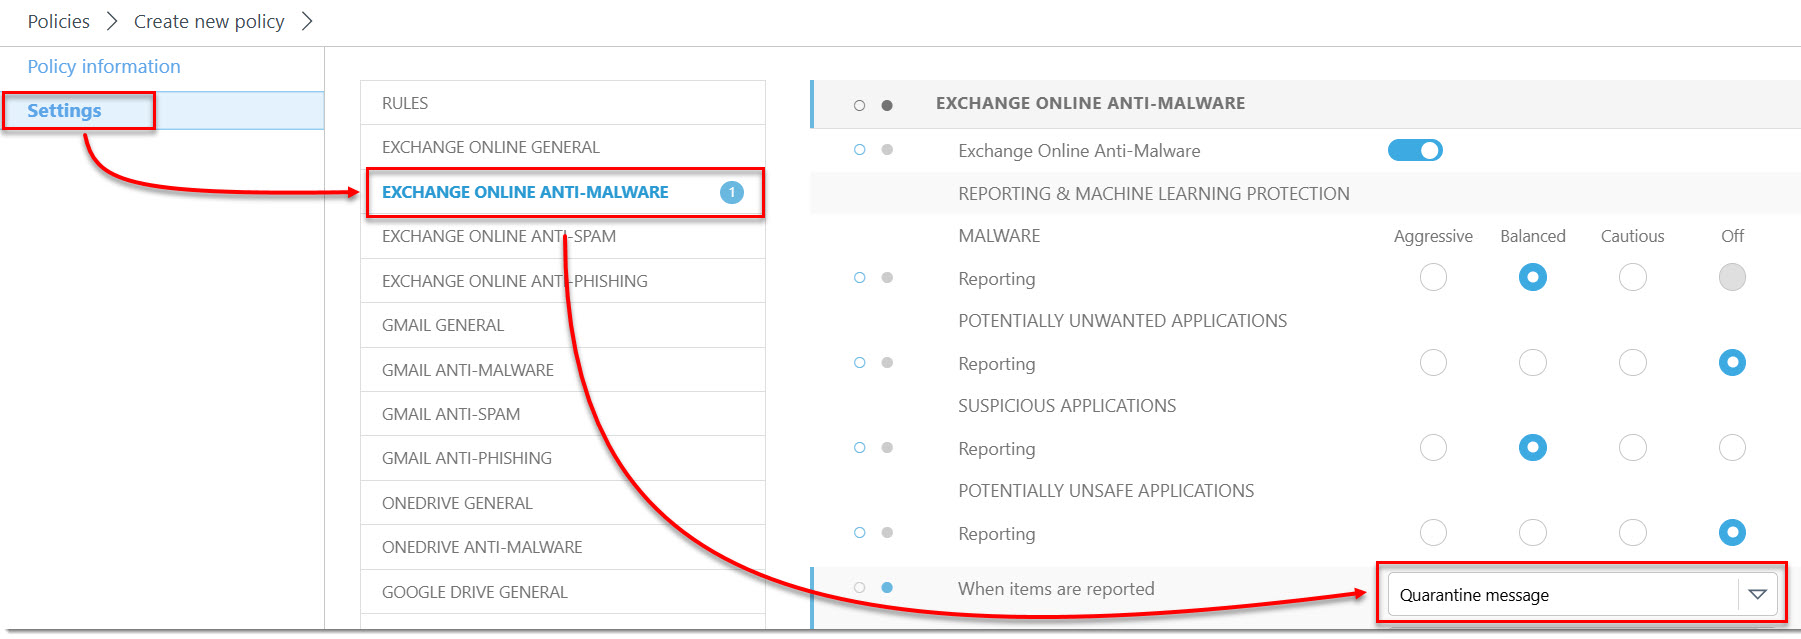Click the Balanced column header

[x=1533, y=236]
